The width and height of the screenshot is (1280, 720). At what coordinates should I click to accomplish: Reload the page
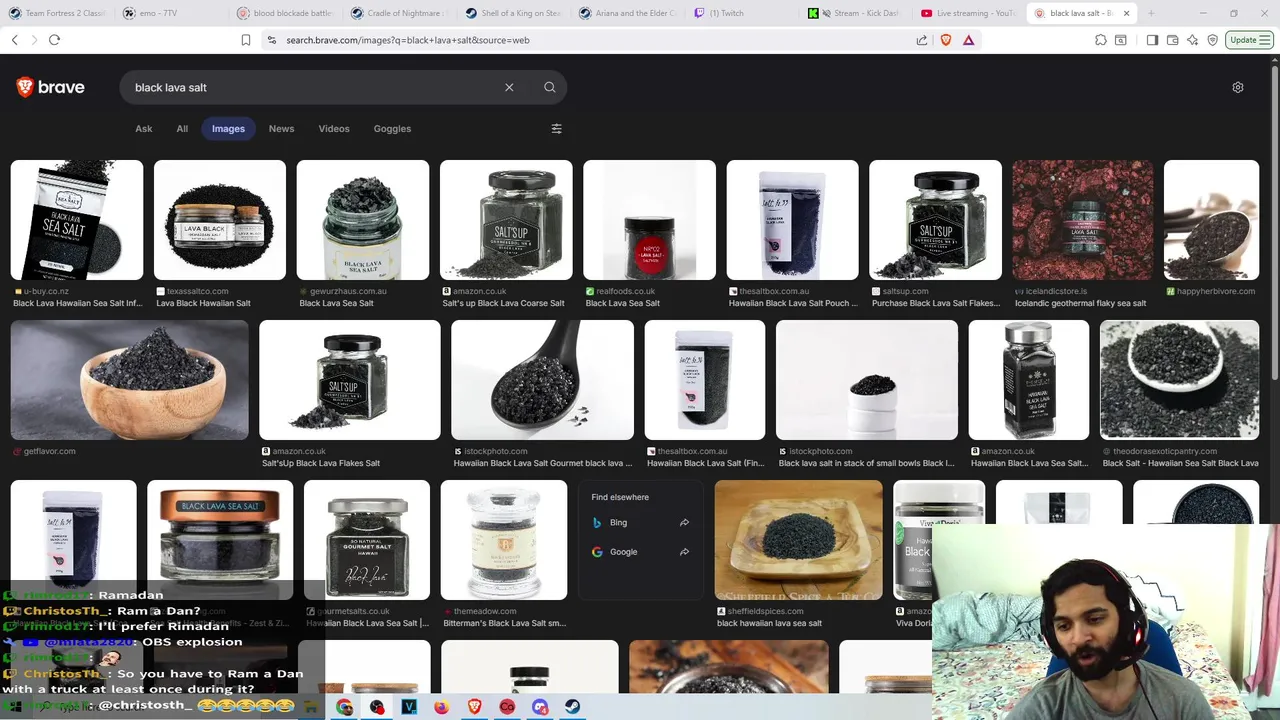pyautogui.click(x=54, y=40)
